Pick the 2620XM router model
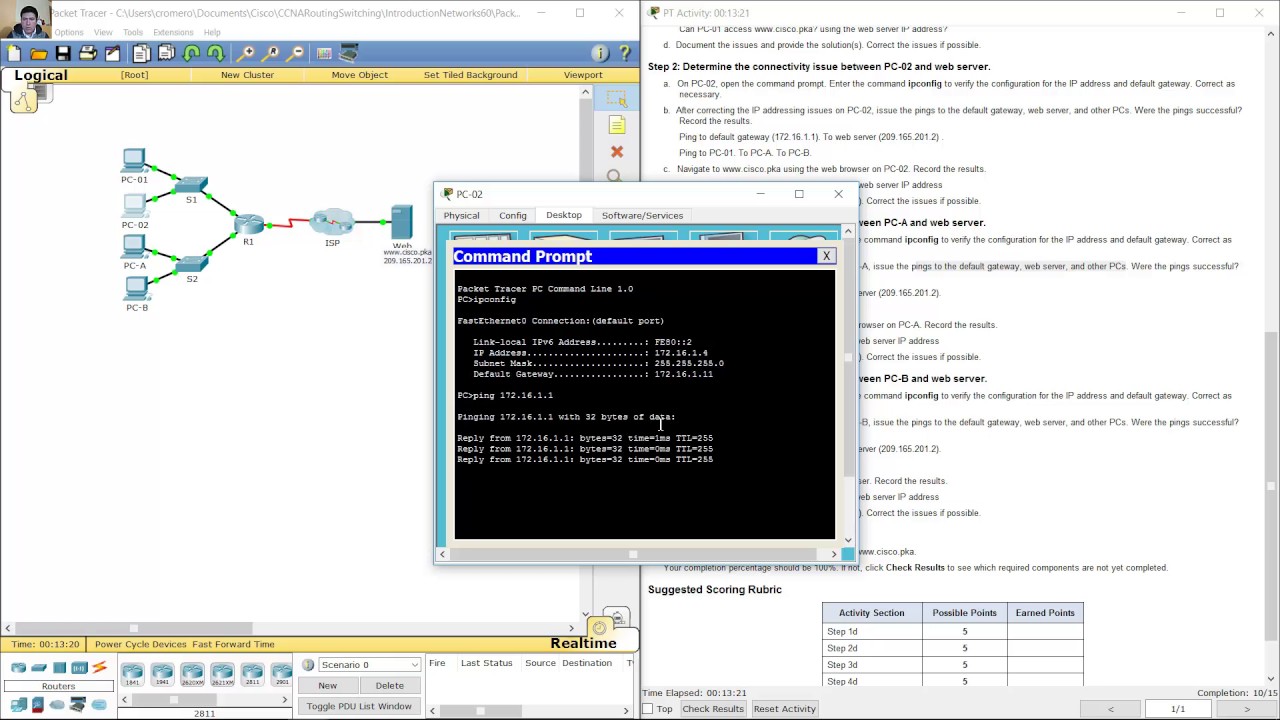This screenshot has height=720, width=1280. click(192, 674)
